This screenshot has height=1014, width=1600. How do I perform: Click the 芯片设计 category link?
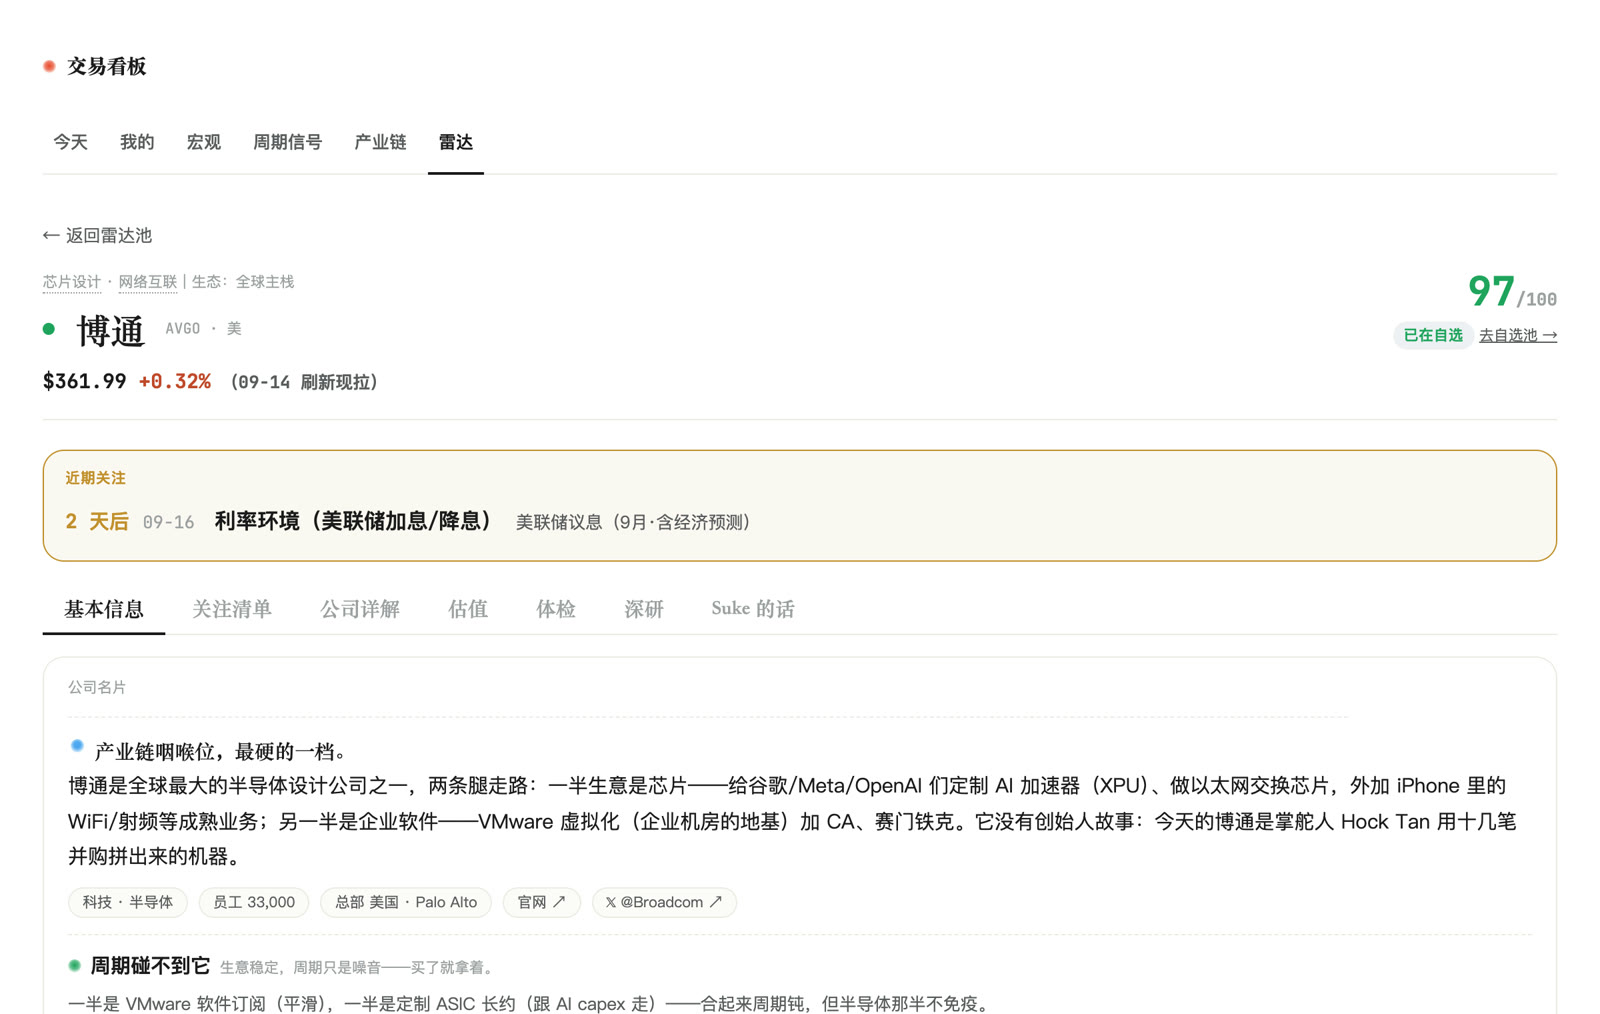pyautogui.click(x=72, y=282)
